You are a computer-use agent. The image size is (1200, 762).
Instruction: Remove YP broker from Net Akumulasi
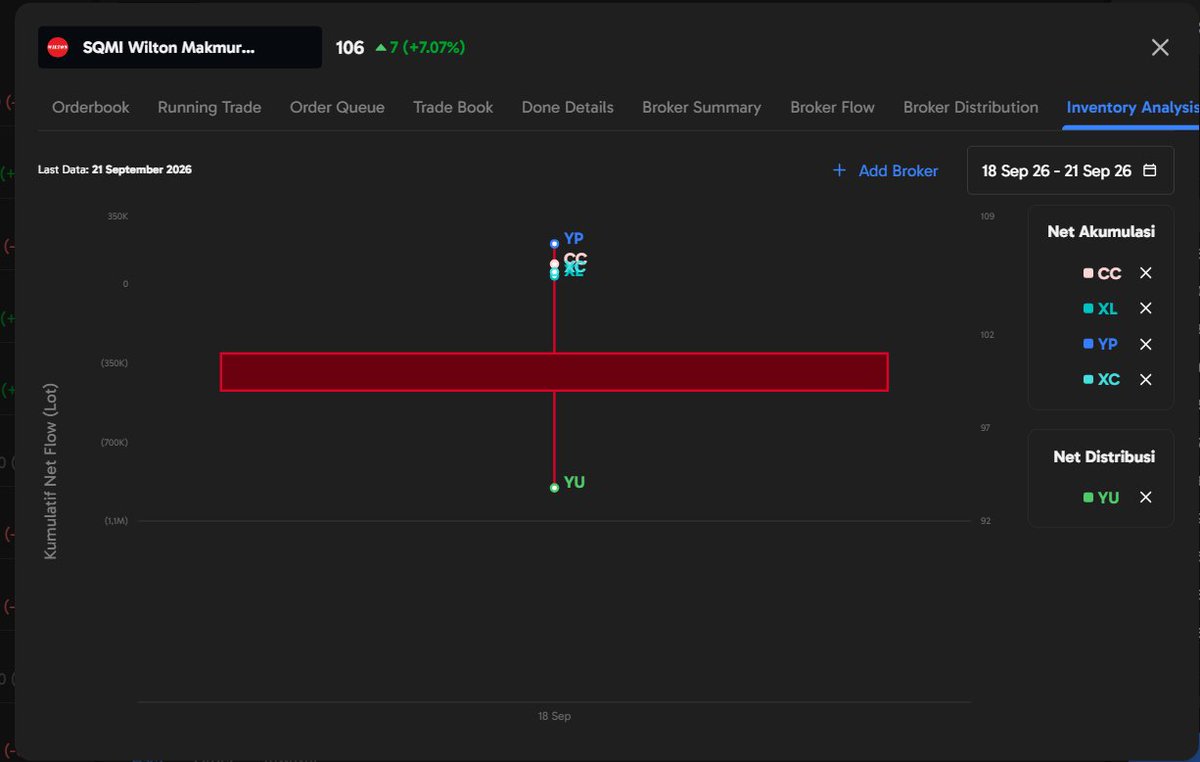pos(1146,344)
